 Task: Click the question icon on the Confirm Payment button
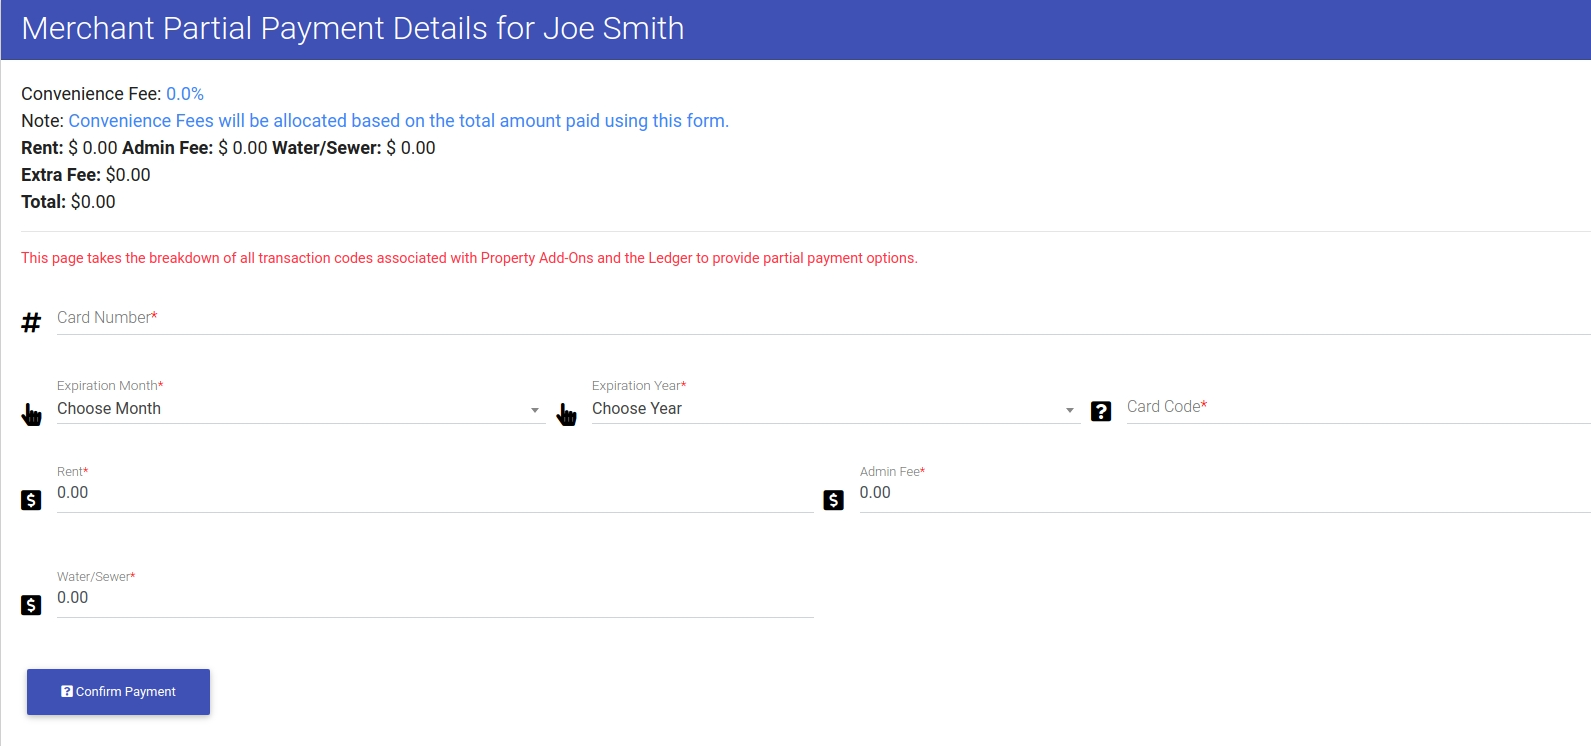[67, 691]
